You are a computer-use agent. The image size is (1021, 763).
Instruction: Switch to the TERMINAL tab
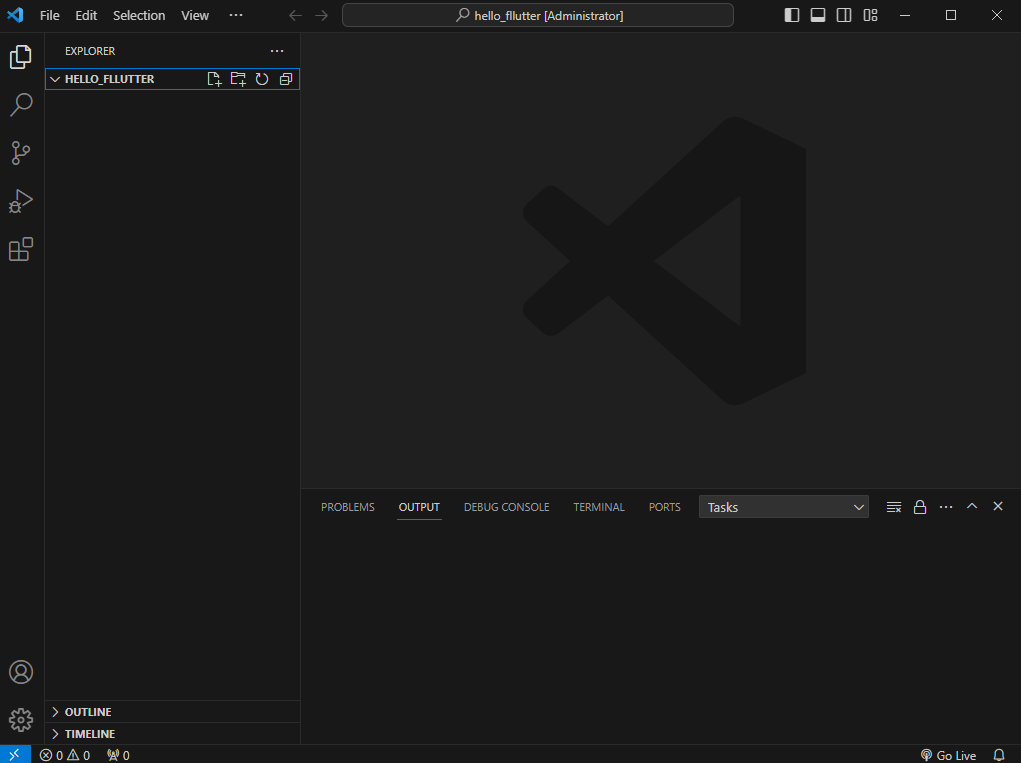599,507
